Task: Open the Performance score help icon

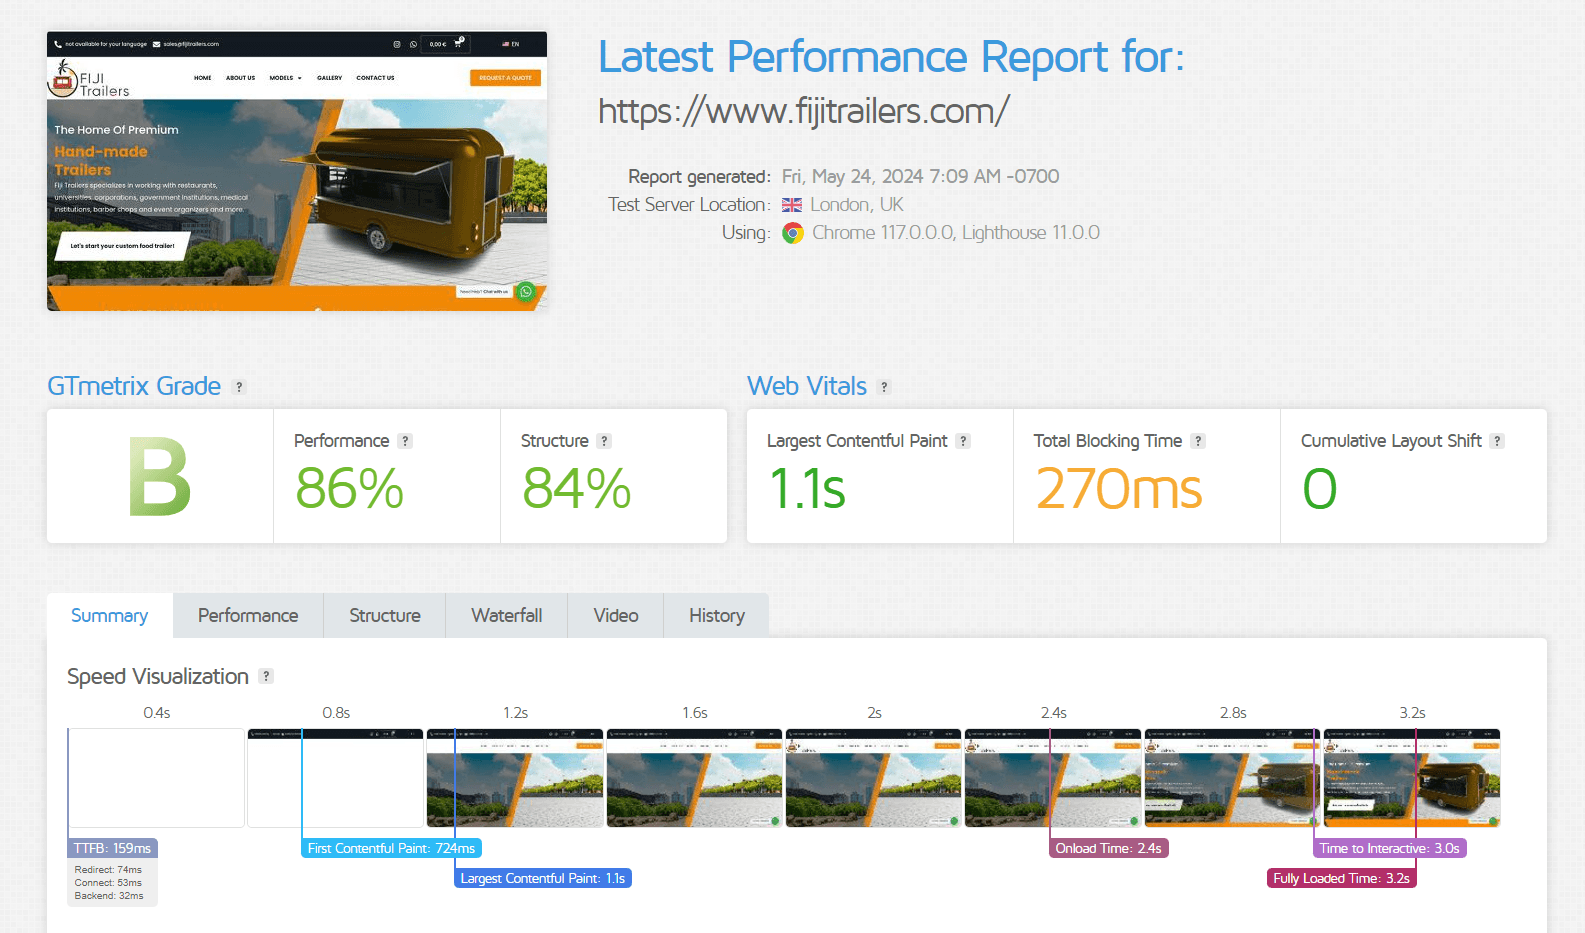Action: 405,441
